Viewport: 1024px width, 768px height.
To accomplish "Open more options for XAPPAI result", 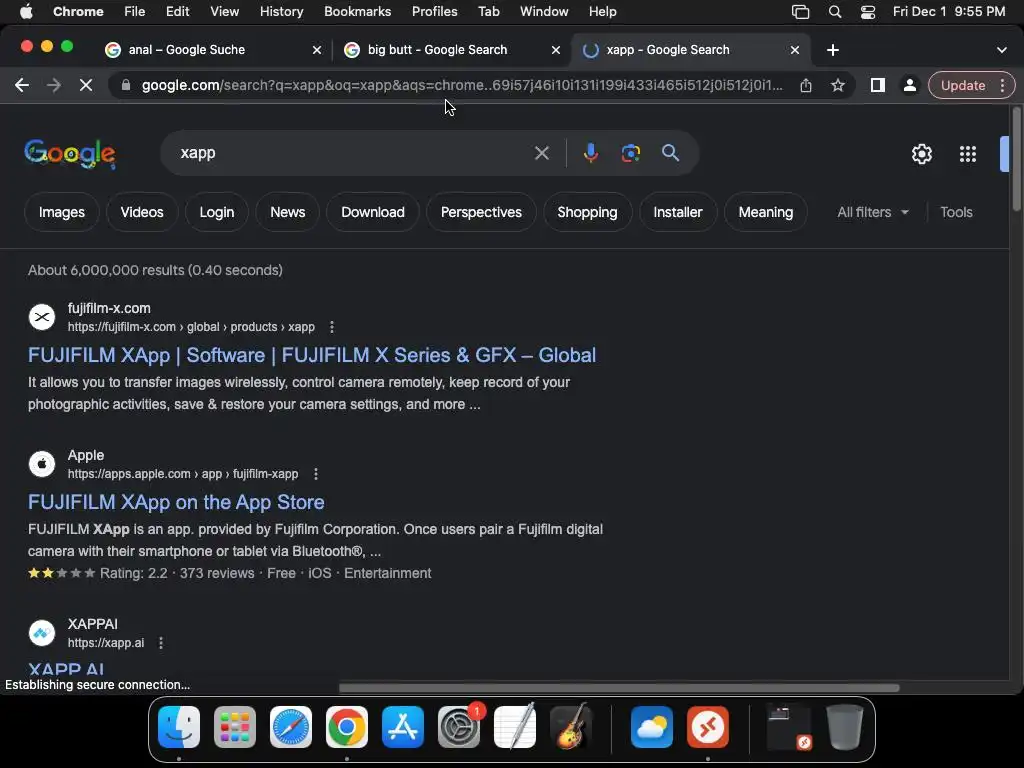I will coord(161,643).
